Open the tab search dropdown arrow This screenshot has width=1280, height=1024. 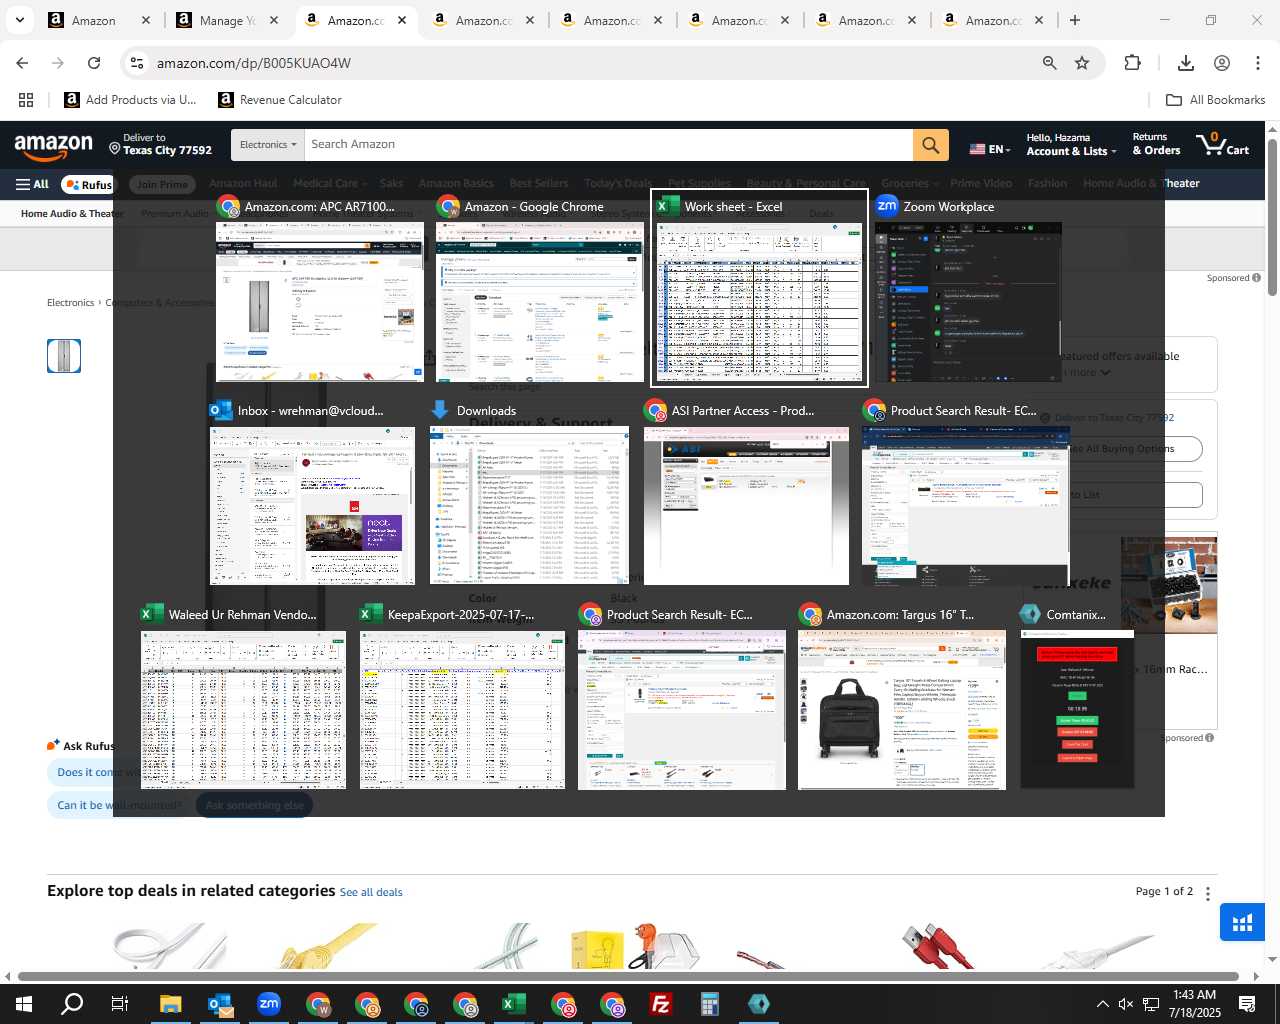coord(19,20)
